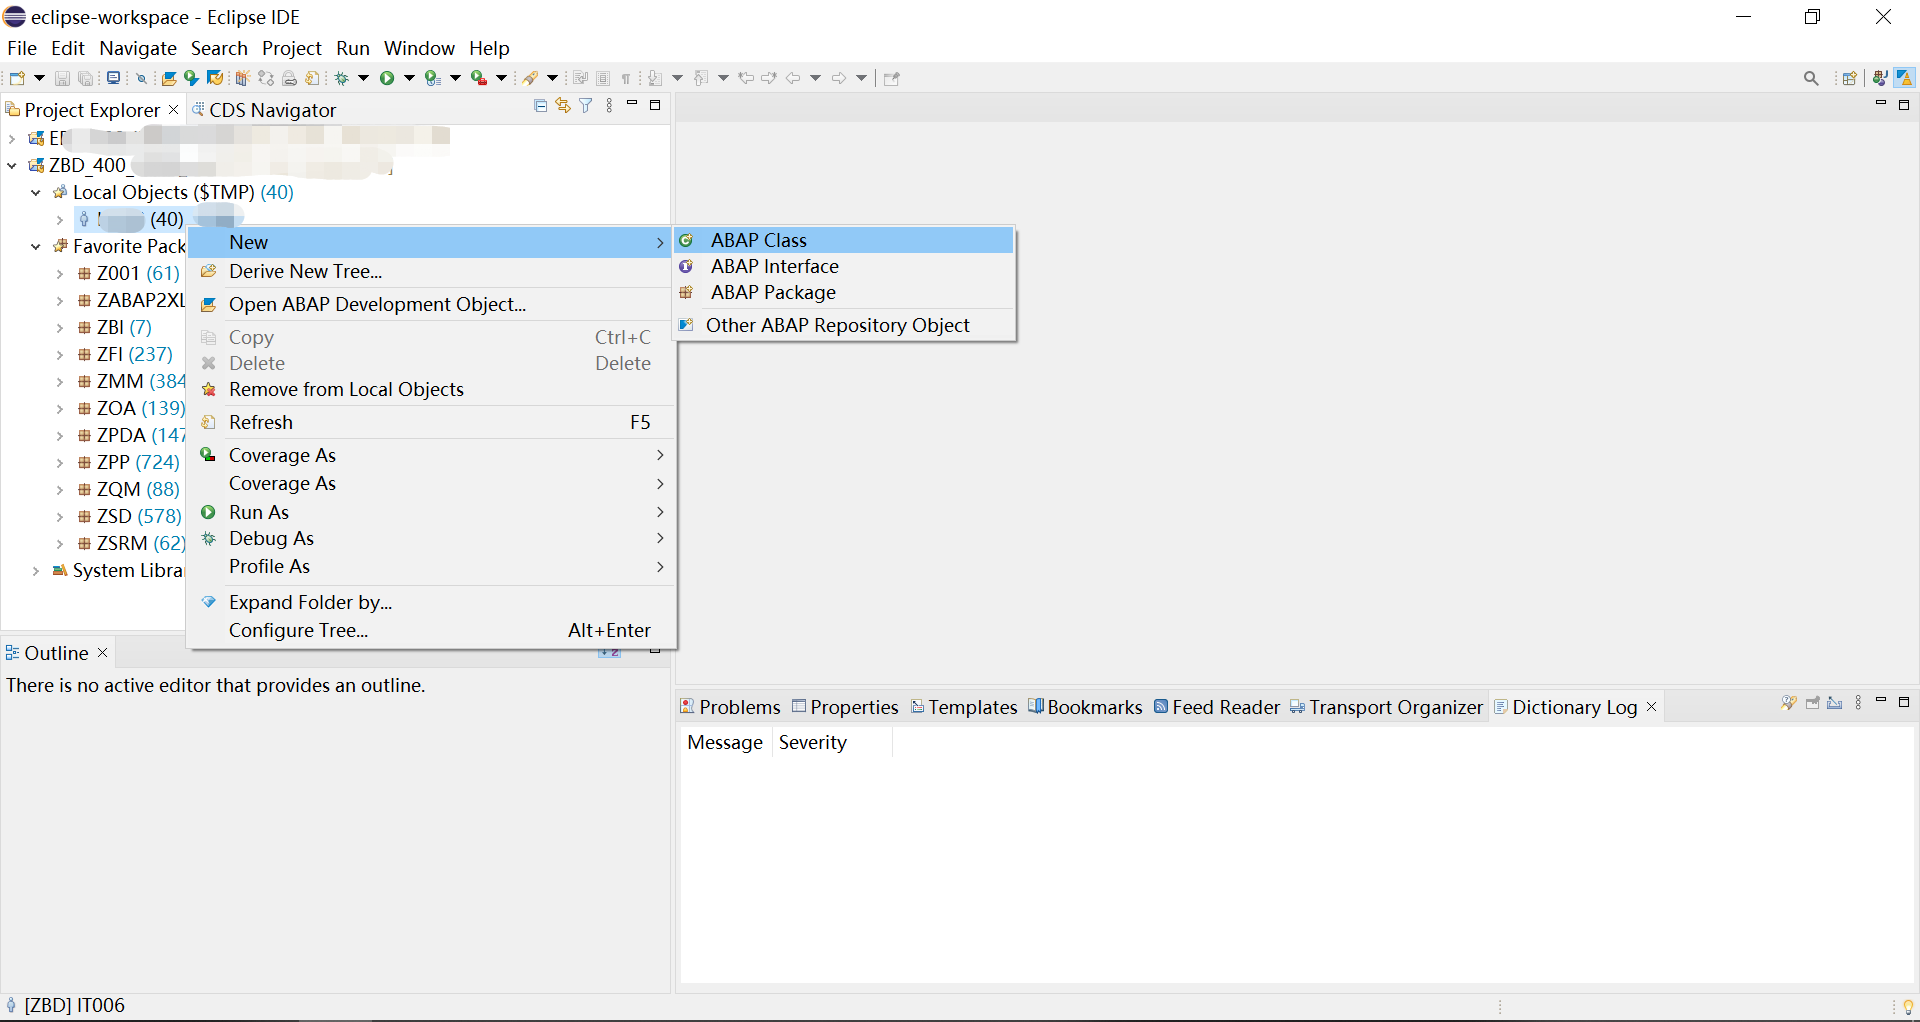Open the search (magnifier) icon at top right
The height and width of the screenshot is (1022, 1920).
[1811, 77]
